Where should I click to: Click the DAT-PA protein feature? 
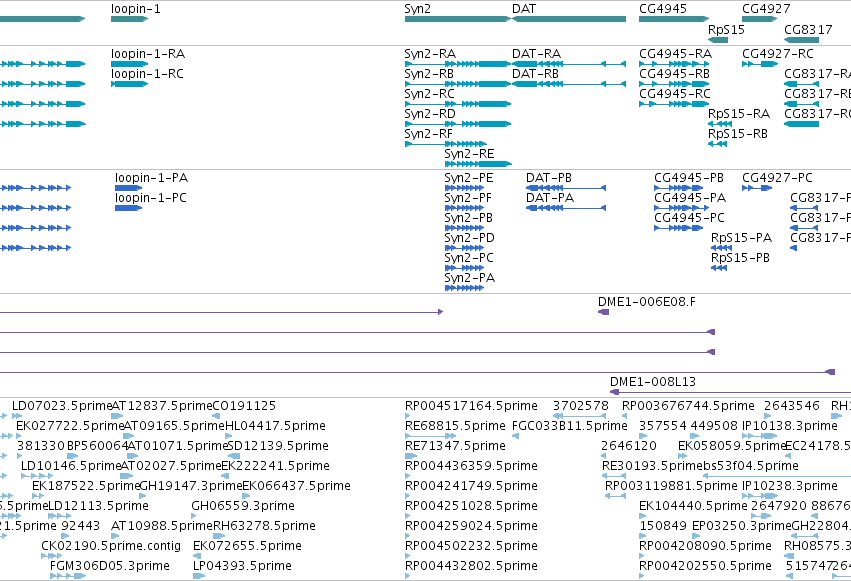coord(566,208)
